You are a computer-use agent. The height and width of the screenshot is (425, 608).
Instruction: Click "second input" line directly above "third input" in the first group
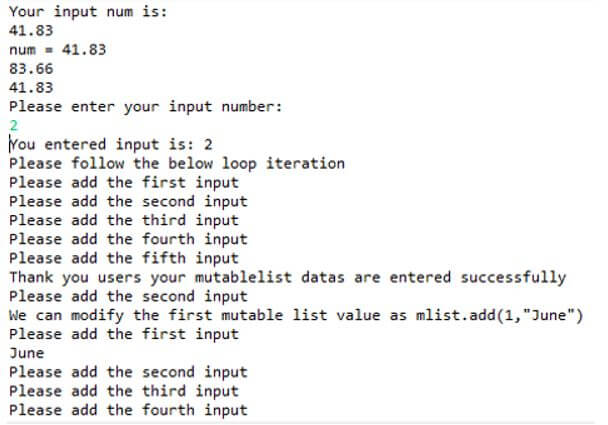click(127, 201)
